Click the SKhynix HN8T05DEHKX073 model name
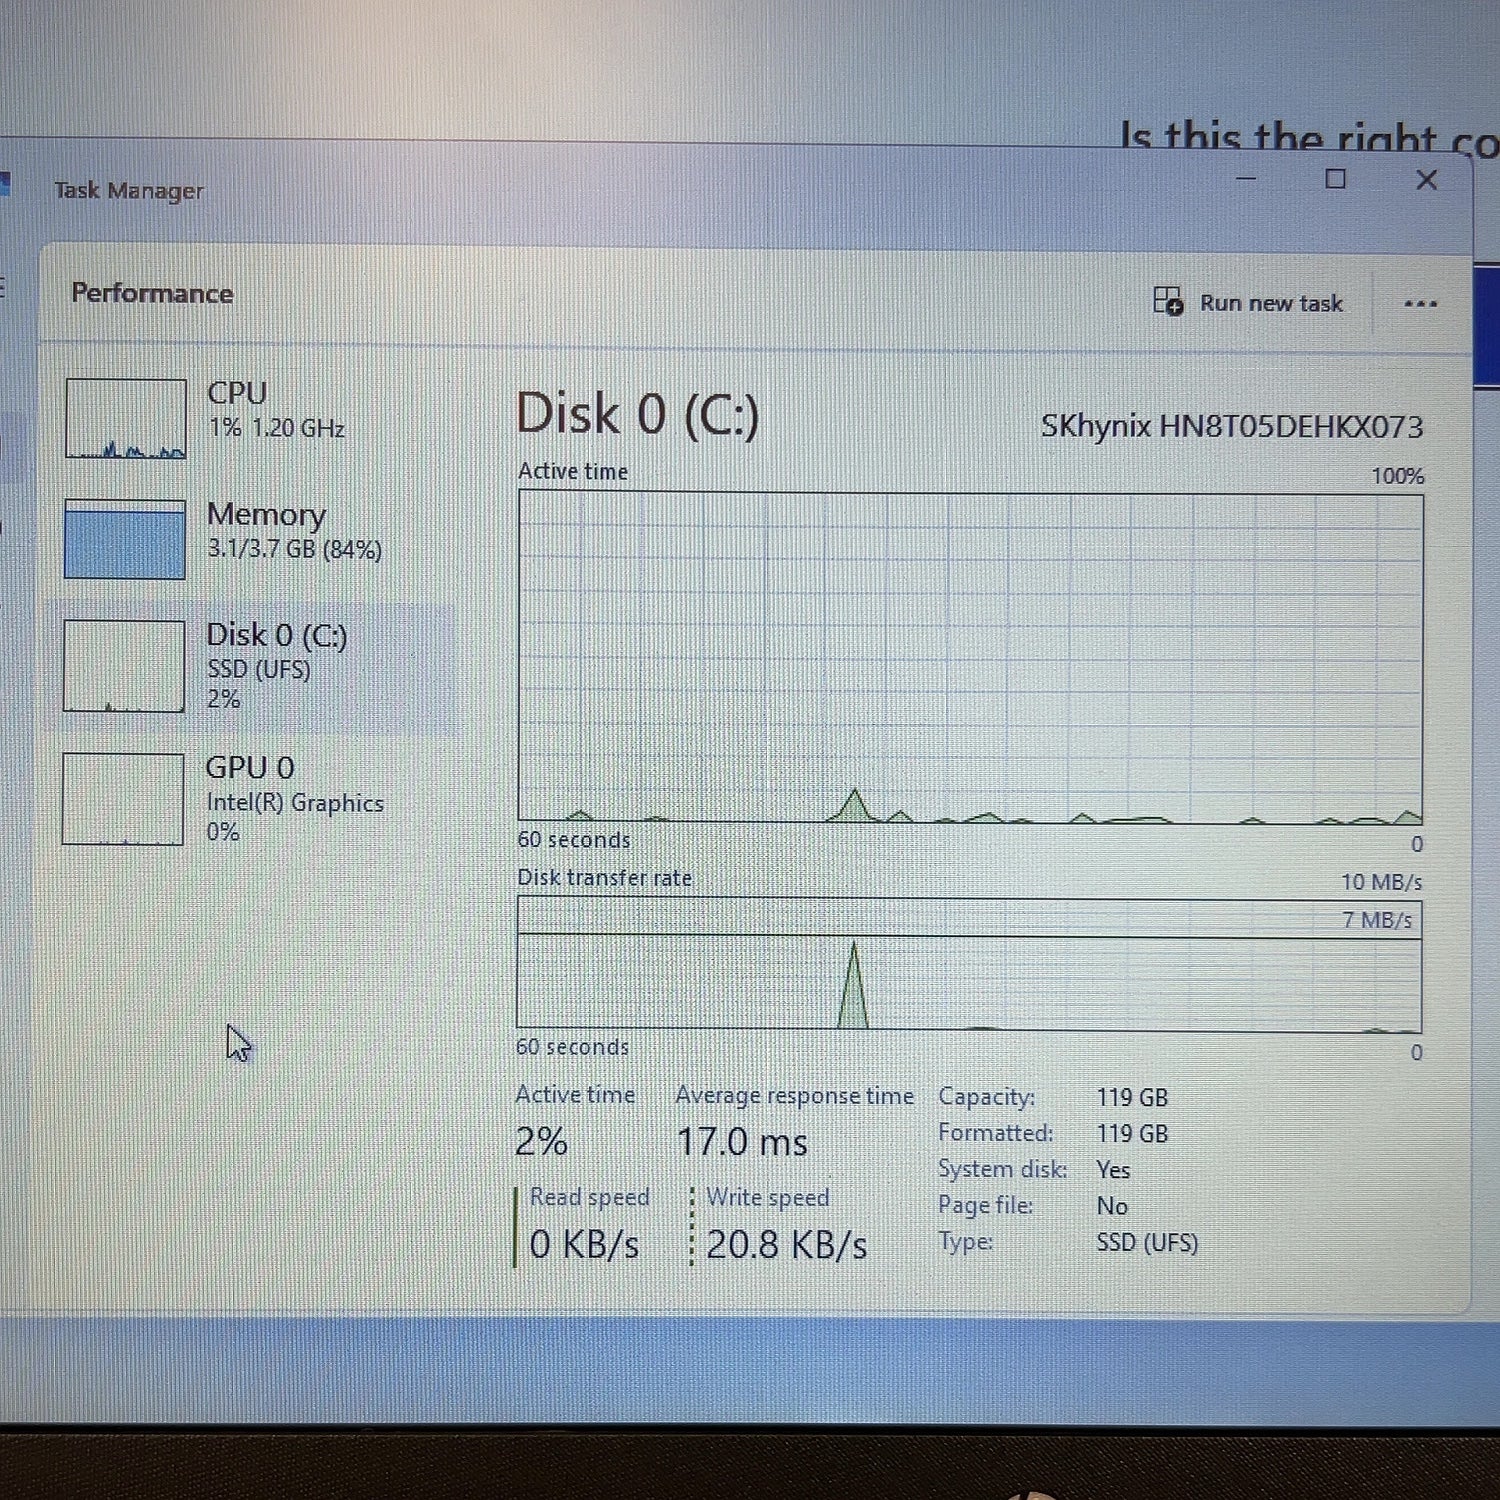The height and width of the screenshot is (1500, 1500). [x=1231, y=427]
